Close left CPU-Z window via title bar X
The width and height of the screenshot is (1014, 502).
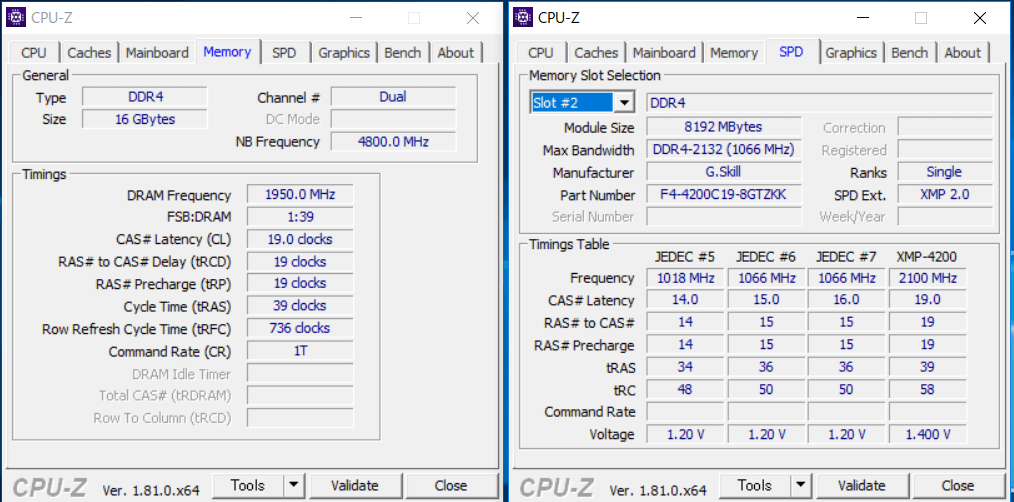click(x=473, y=18)
